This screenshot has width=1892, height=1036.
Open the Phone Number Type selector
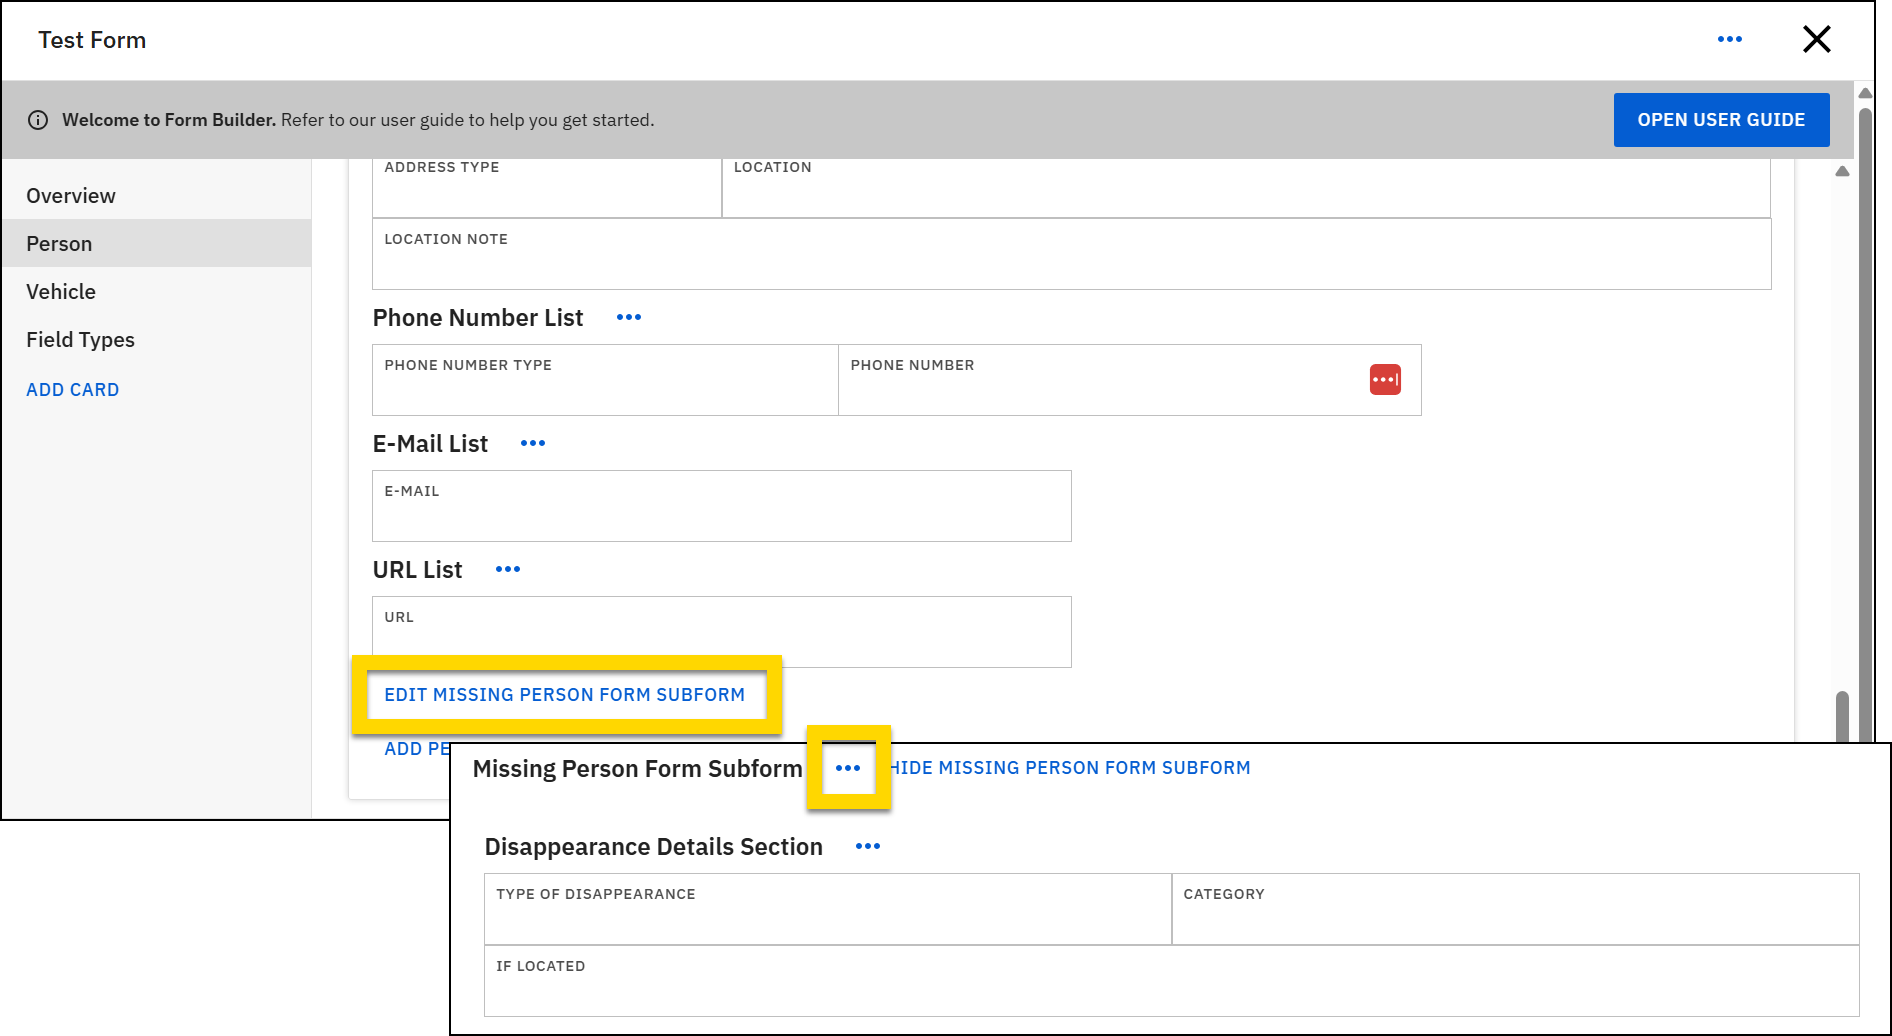pyautogui.click(x=604, y=385)
